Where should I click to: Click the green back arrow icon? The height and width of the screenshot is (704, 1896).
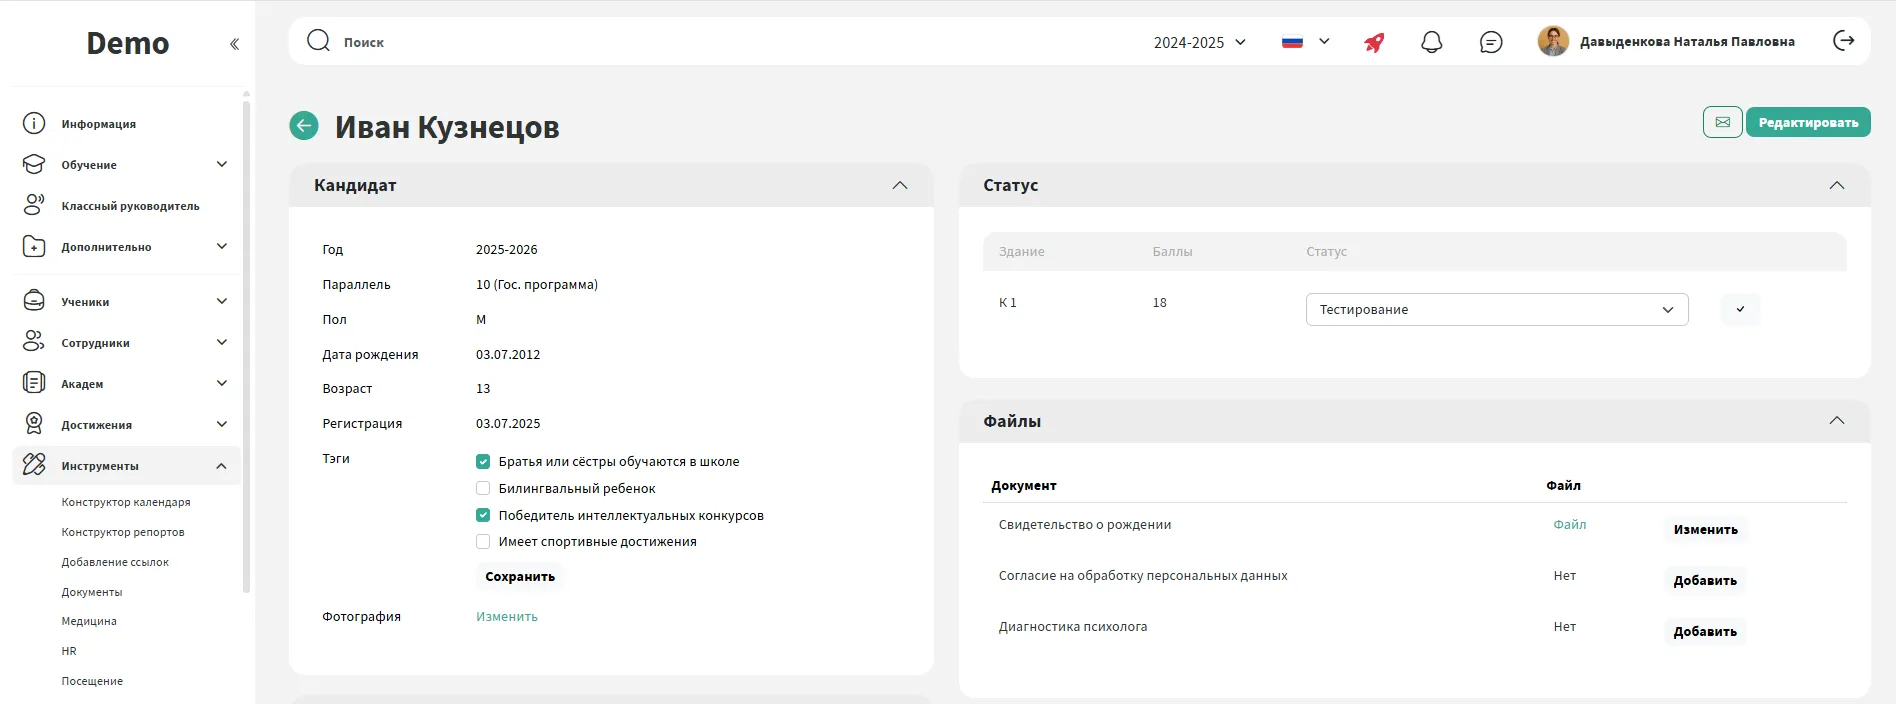click(x=304, y=126)
